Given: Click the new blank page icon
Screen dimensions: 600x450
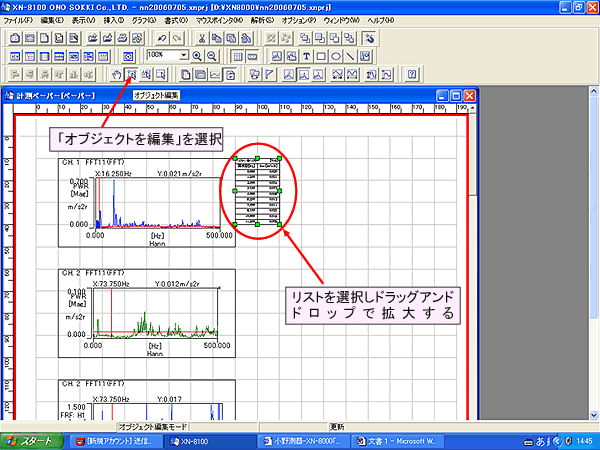Looking at the screenshot, I should click(x=44, y=38).
